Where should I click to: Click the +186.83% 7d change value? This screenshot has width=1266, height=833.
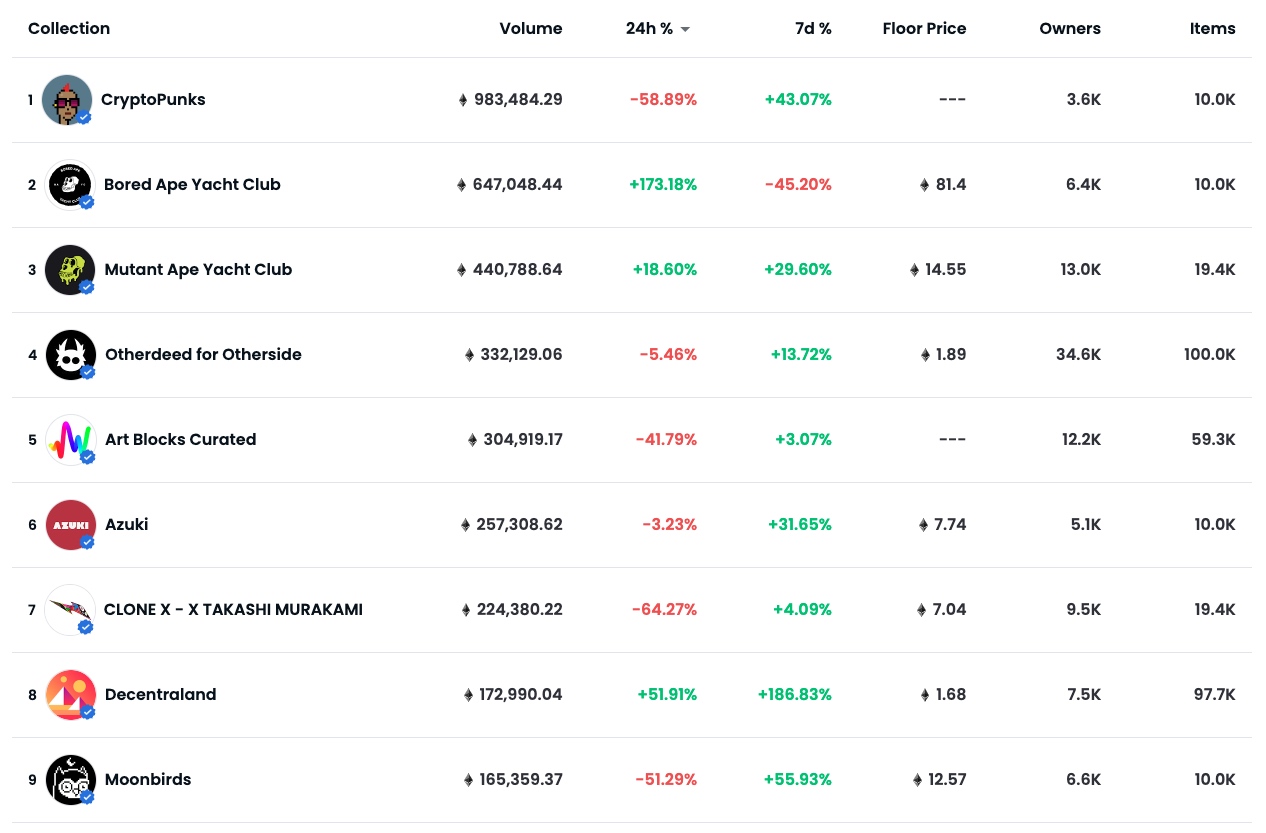795,695
